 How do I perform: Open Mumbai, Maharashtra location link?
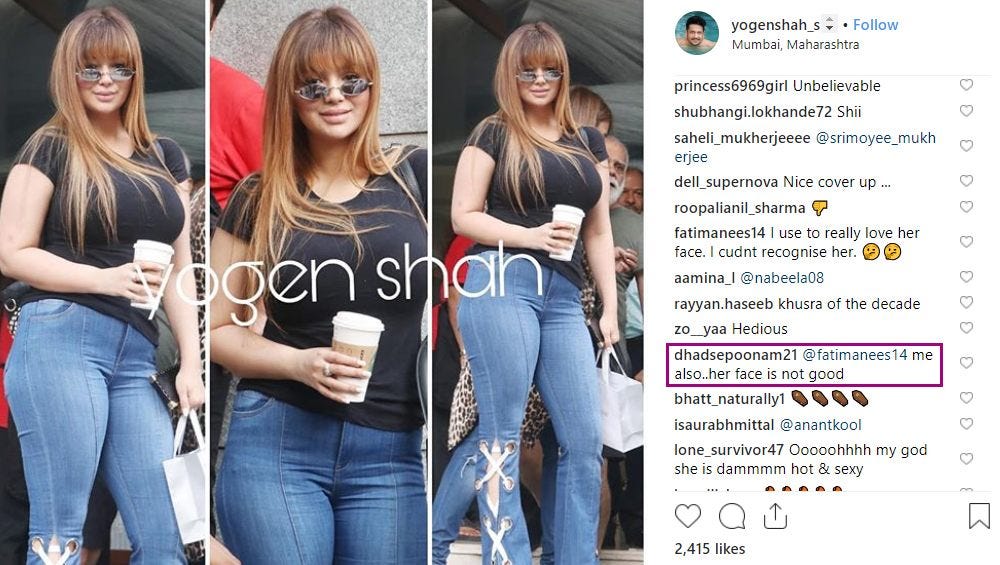[x=795, y=45]
